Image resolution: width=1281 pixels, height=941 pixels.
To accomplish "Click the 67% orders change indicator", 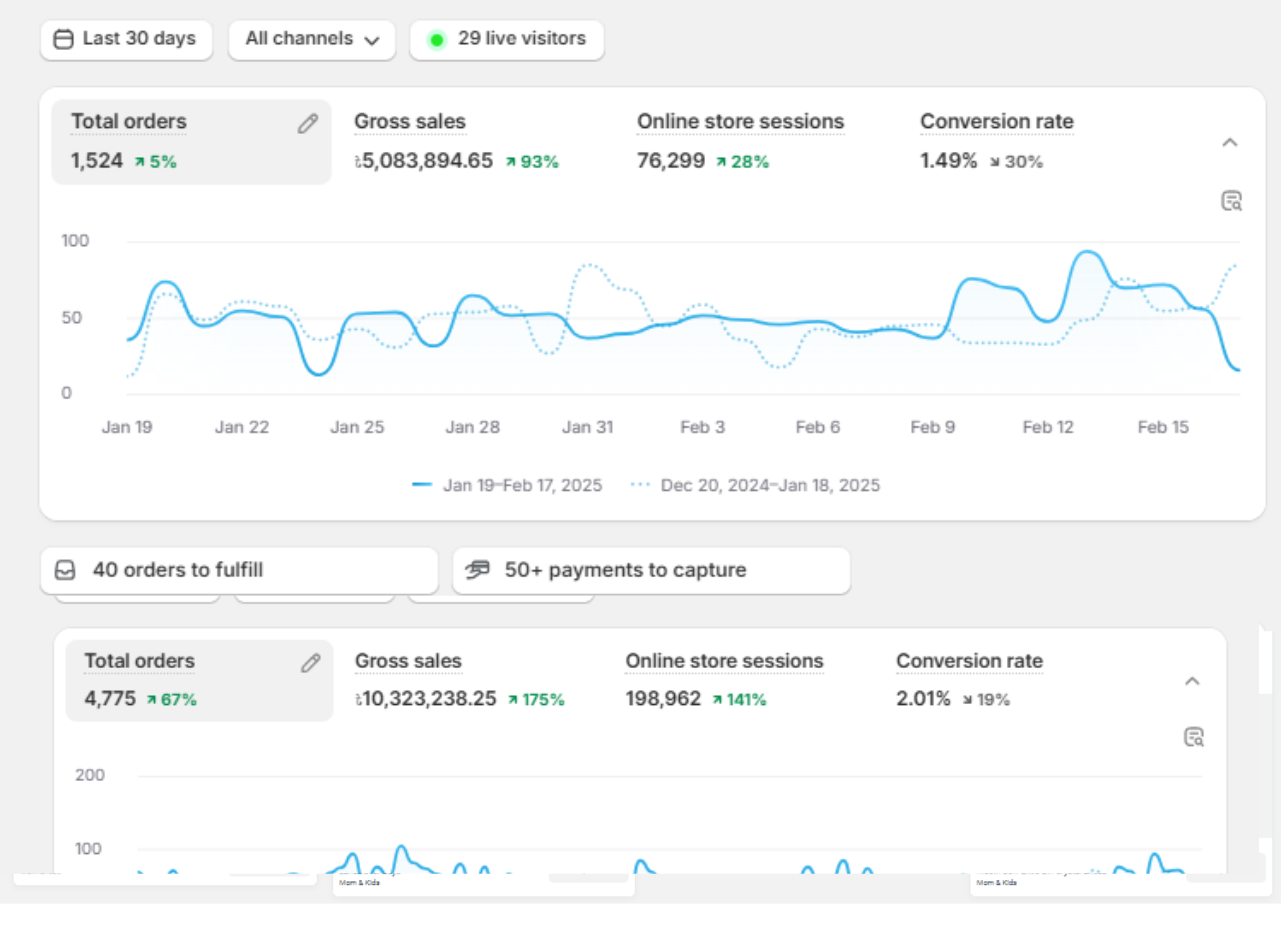I will (171, 700).
